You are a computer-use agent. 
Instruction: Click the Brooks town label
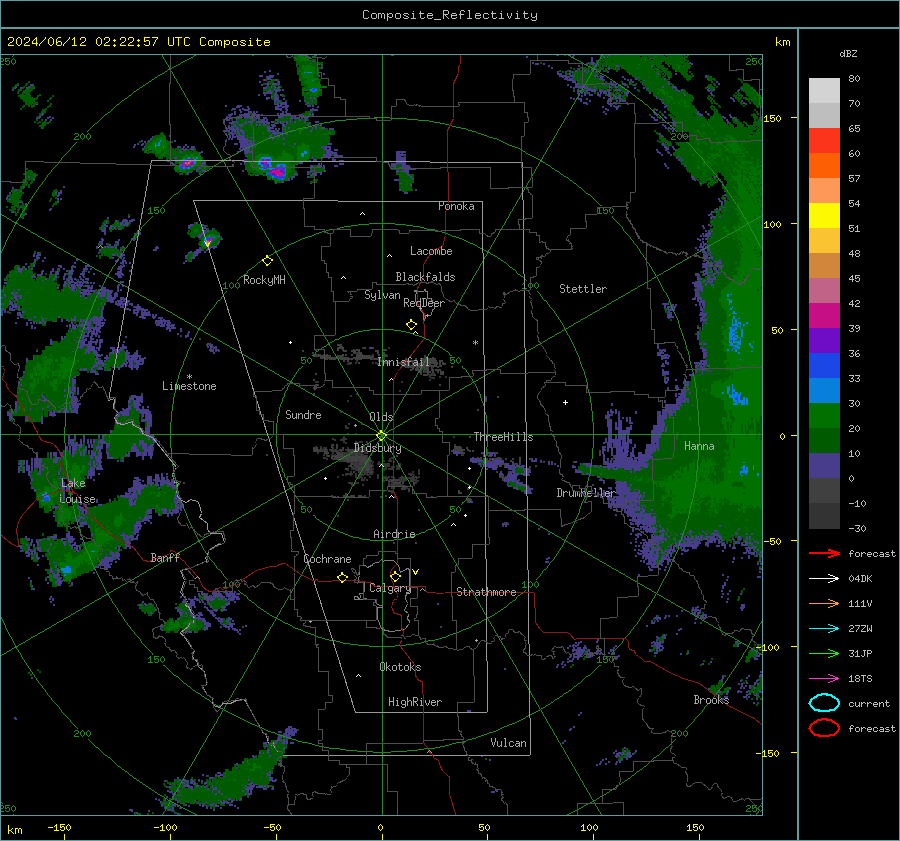pos(711,700)
